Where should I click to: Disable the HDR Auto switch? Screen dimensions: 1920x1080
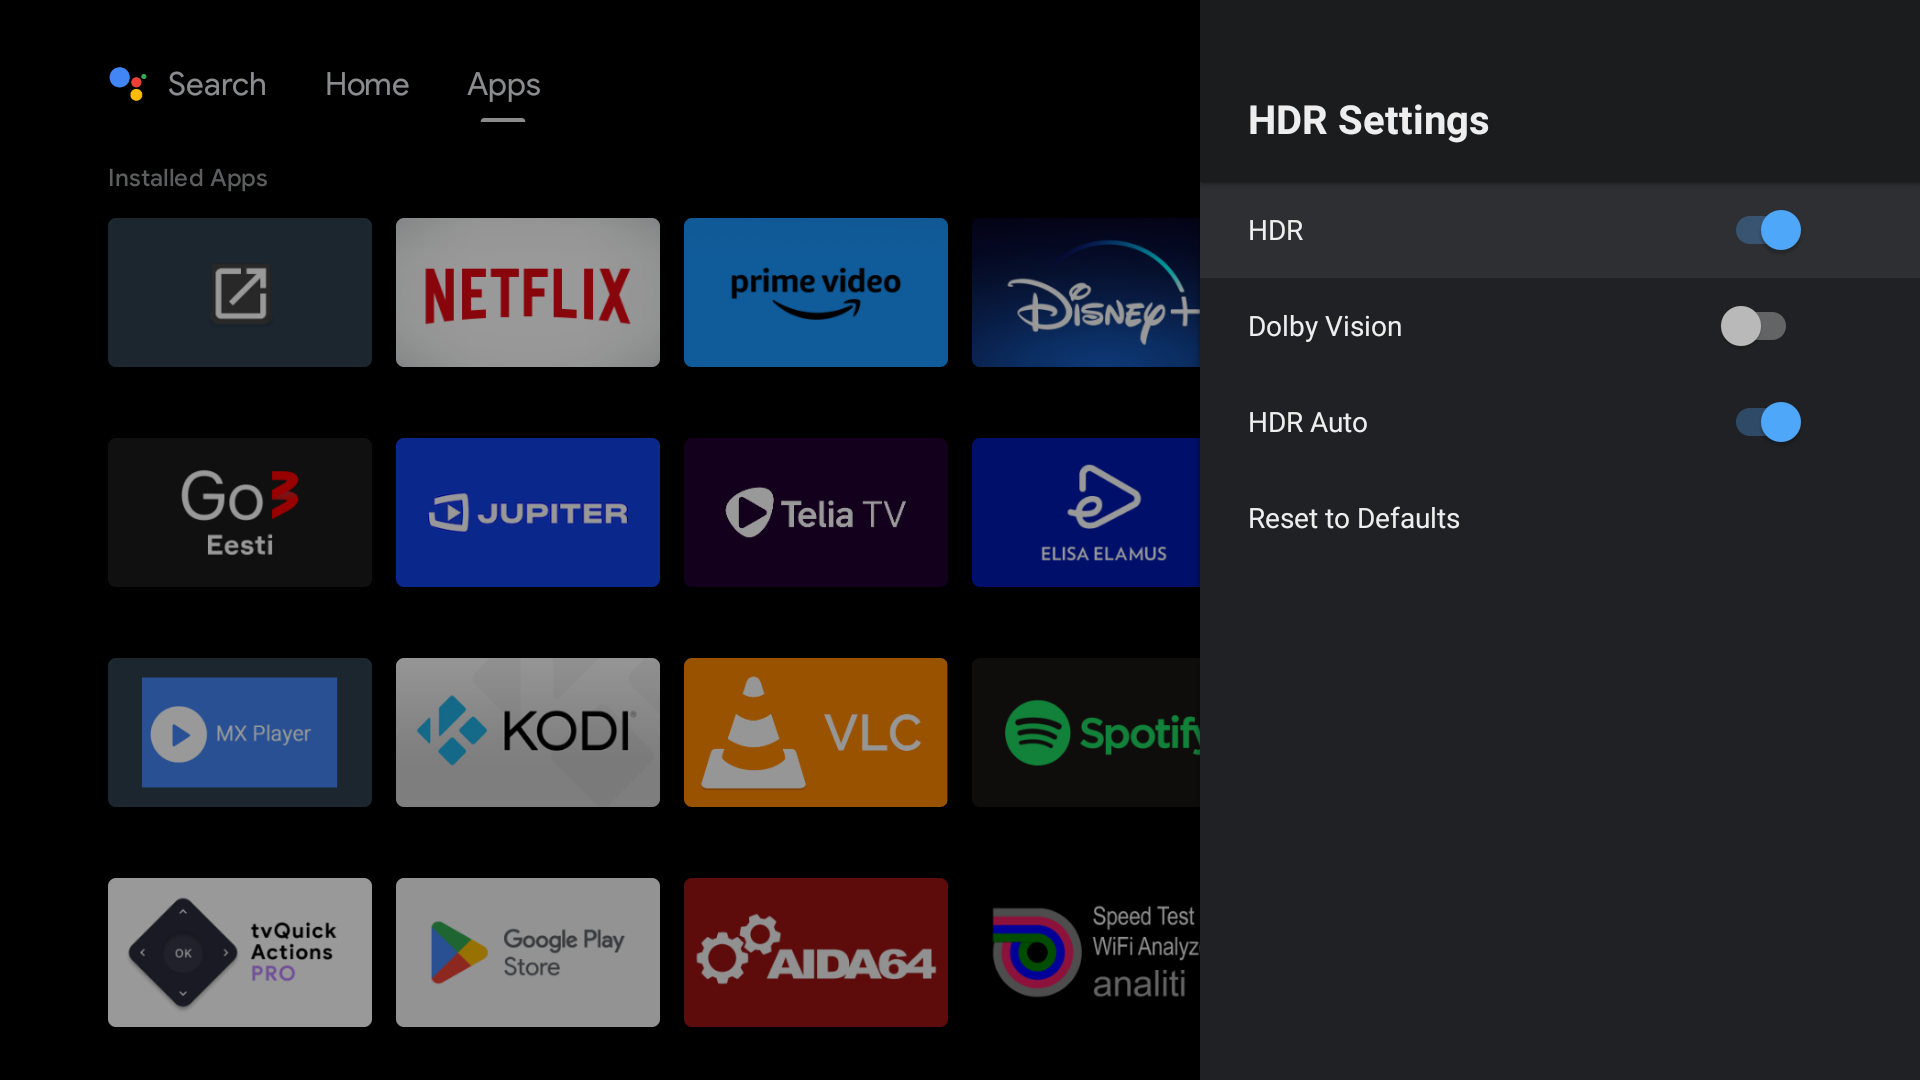(x=1767, y=422)
